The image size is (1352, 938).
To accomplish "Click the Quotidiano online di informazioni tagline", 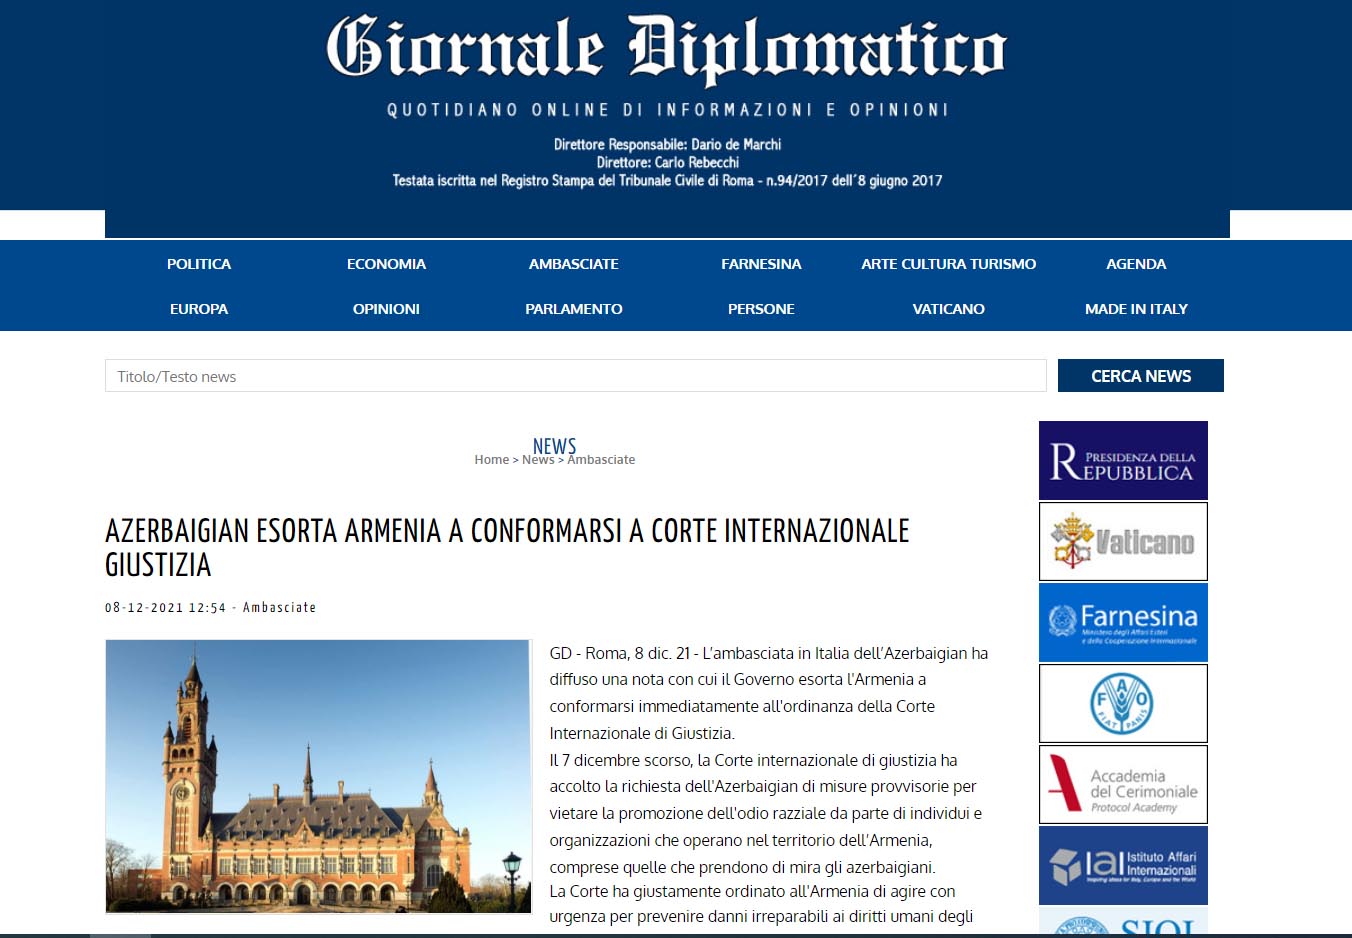I will pos(668,110).
